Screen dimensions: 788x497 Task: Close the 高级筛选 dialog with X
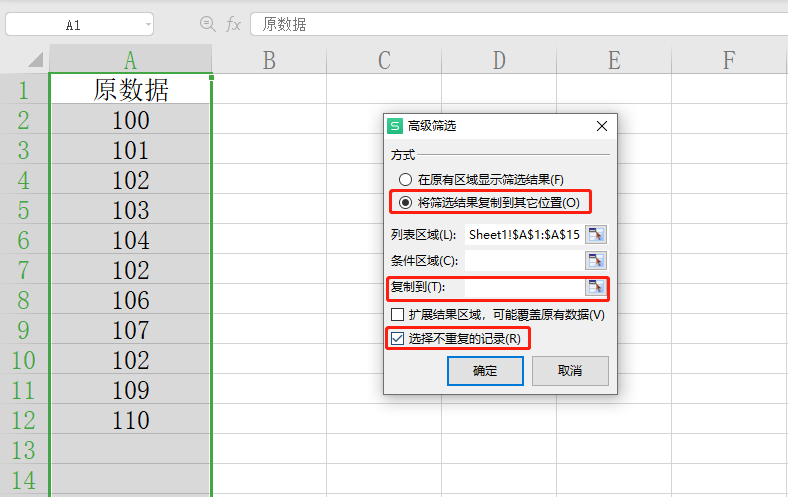601,127
